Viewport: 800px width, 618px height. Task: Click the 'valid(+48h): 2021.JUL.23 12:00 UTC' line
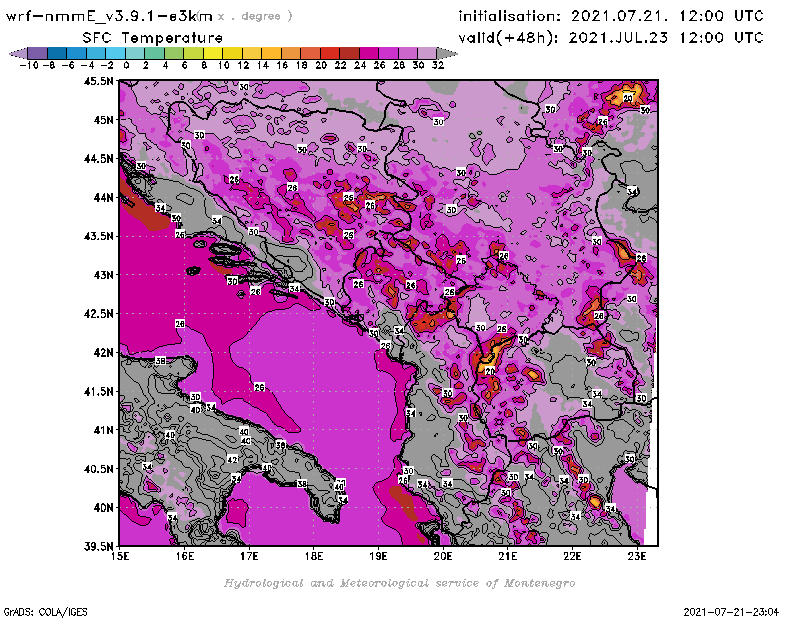coord(611,38)
